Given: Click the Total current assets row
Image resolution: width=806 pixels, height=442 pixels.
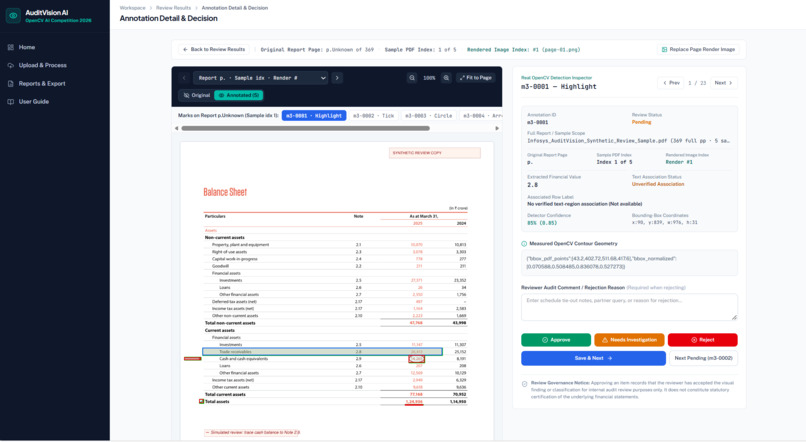Looking at the screenshot, I should coord(335,394).
